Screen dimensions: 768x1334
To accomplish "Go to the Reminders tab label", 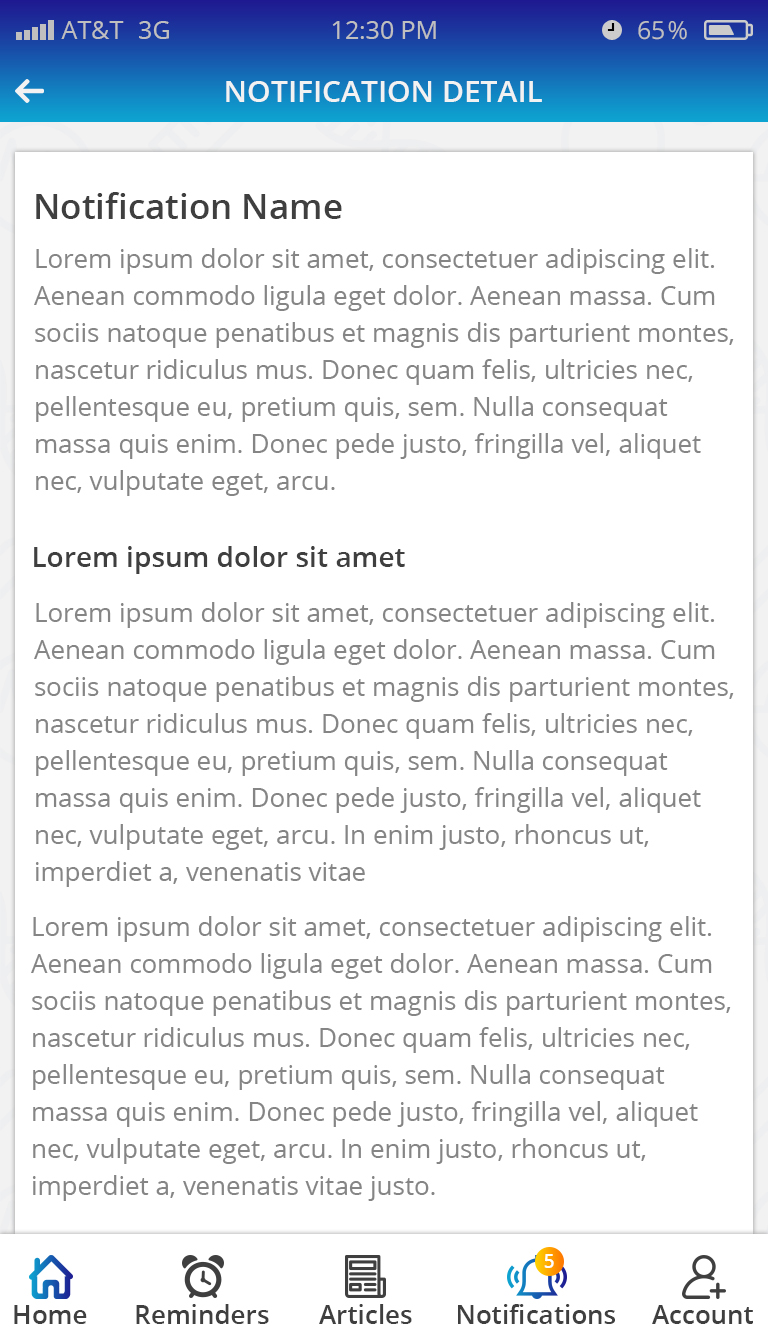I will pos(202,1314).
